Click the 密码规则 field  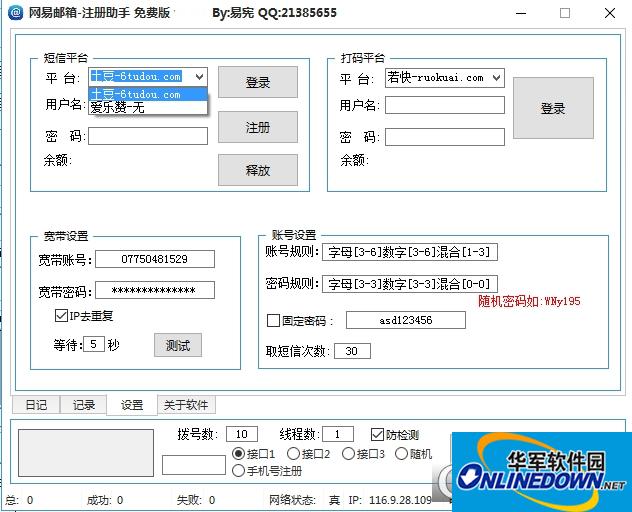pos(410,284)
